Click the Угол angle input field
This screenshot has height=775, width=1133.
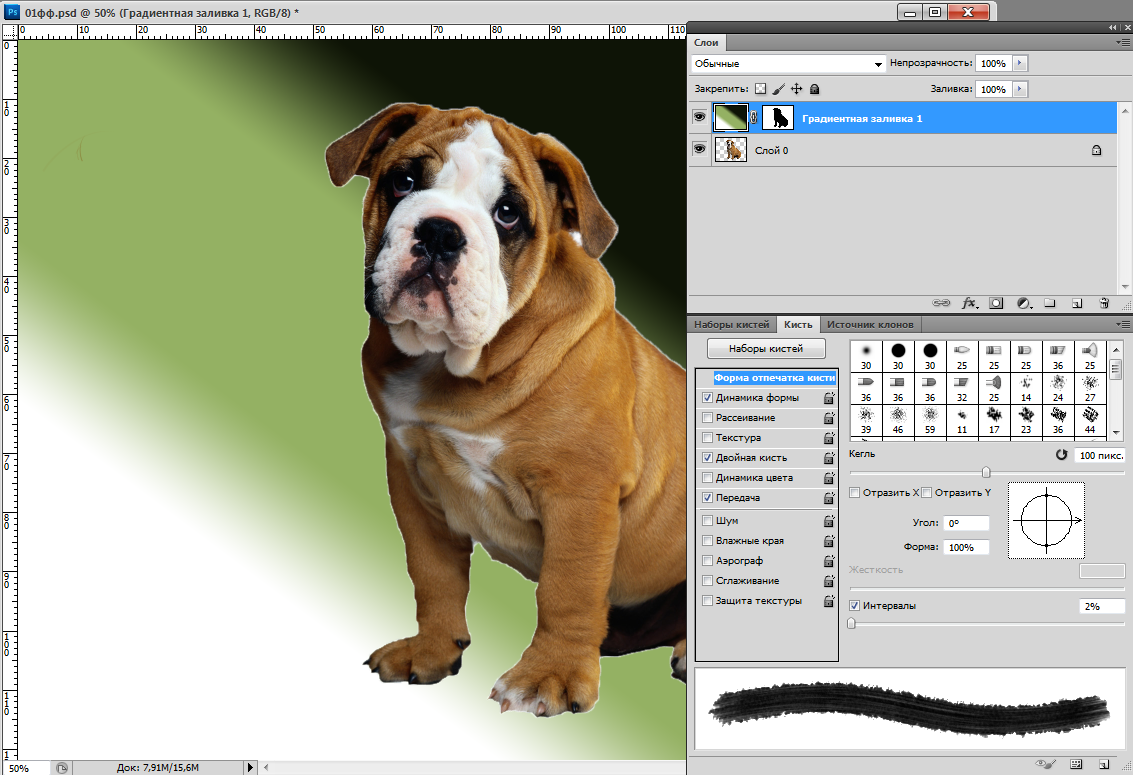[x=966, y=523]
